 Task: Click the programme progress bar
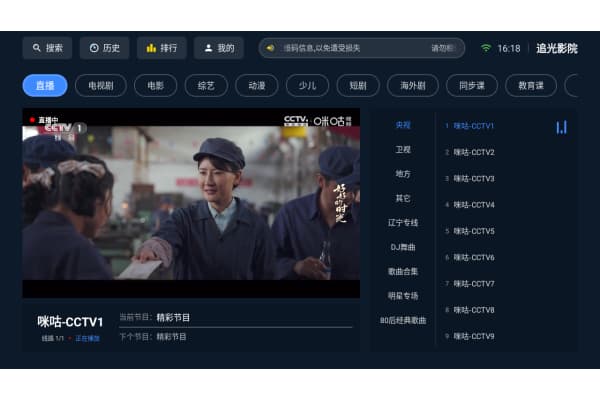tap(235, 327)
